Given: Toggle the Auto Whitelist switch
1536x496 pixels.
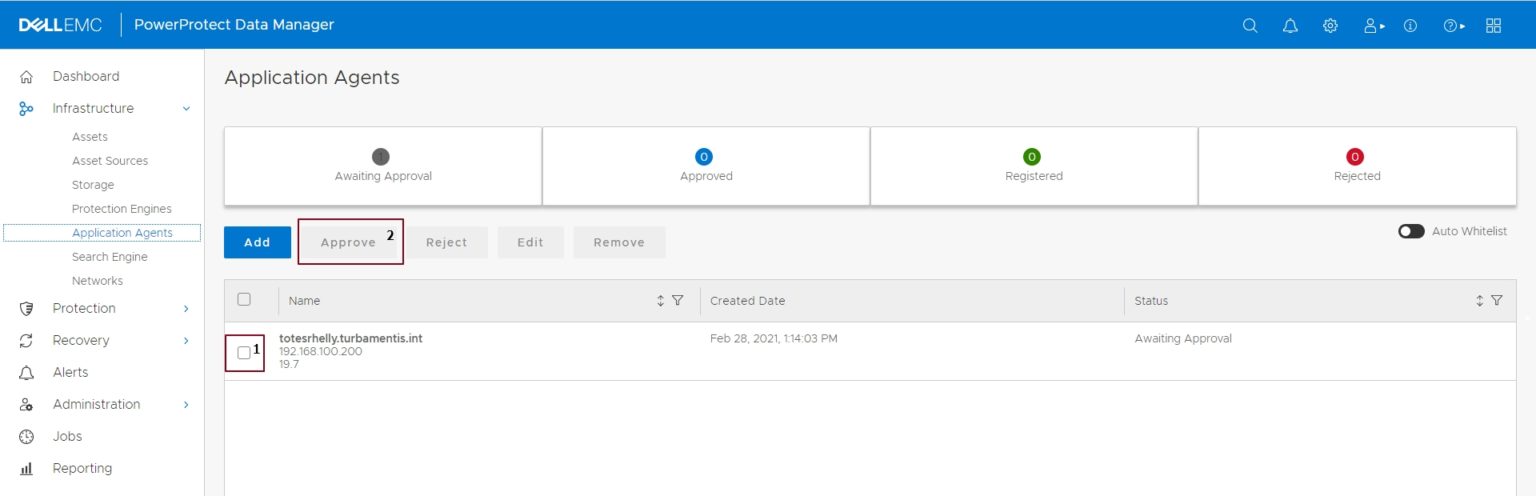Looking at the screenshot, I should [1411, 231].
